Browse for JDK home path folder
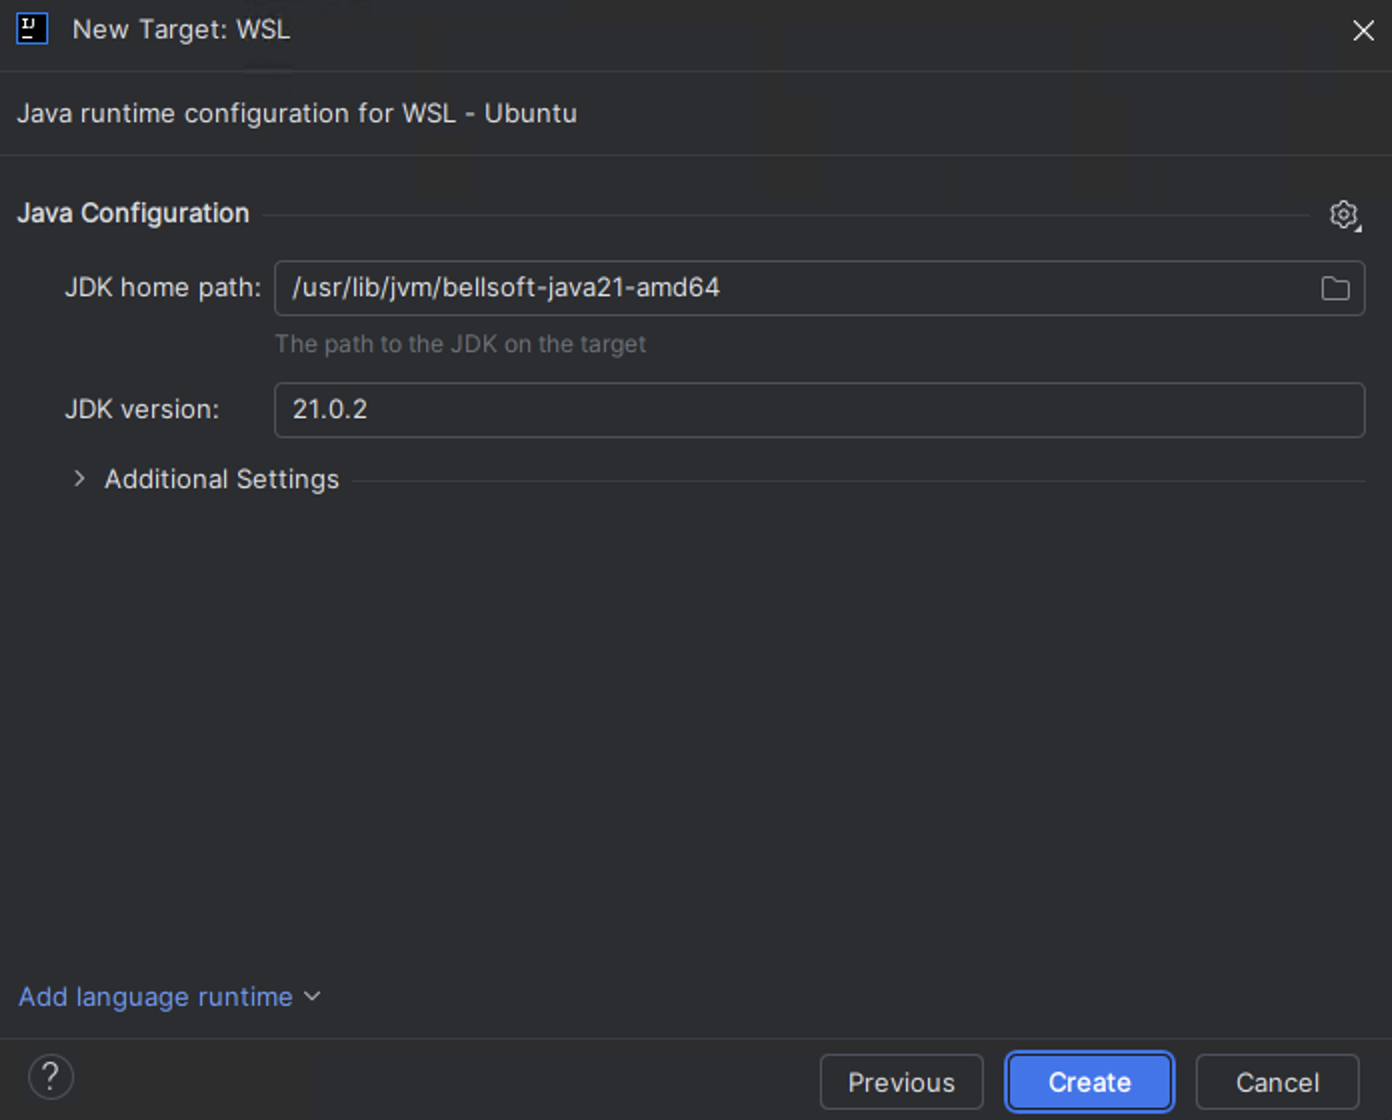Screen dimensions: 1392x1120 pyautogui.click(x=1334, y=288)
